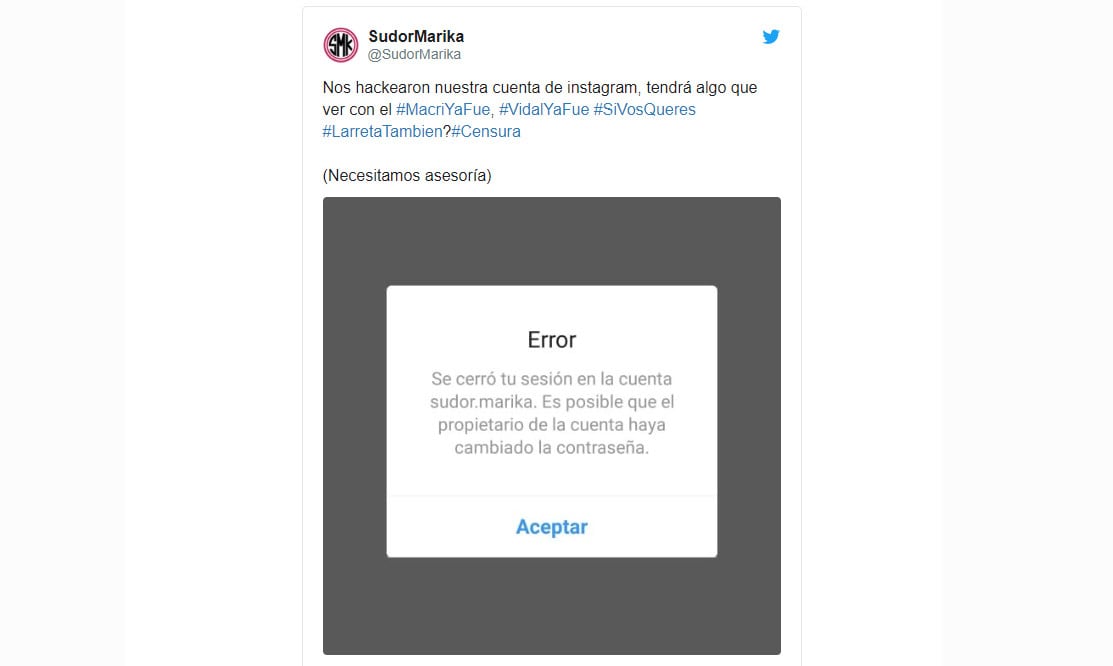
Task: Click the "Se cerró tu sesión" message line
Action: (552, 379)
